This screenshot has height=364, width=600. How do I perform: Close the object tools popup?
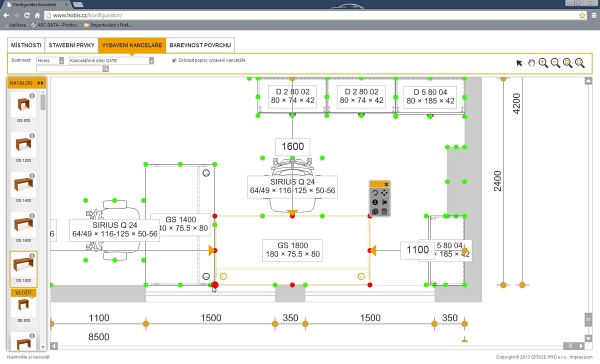point(386,184)
